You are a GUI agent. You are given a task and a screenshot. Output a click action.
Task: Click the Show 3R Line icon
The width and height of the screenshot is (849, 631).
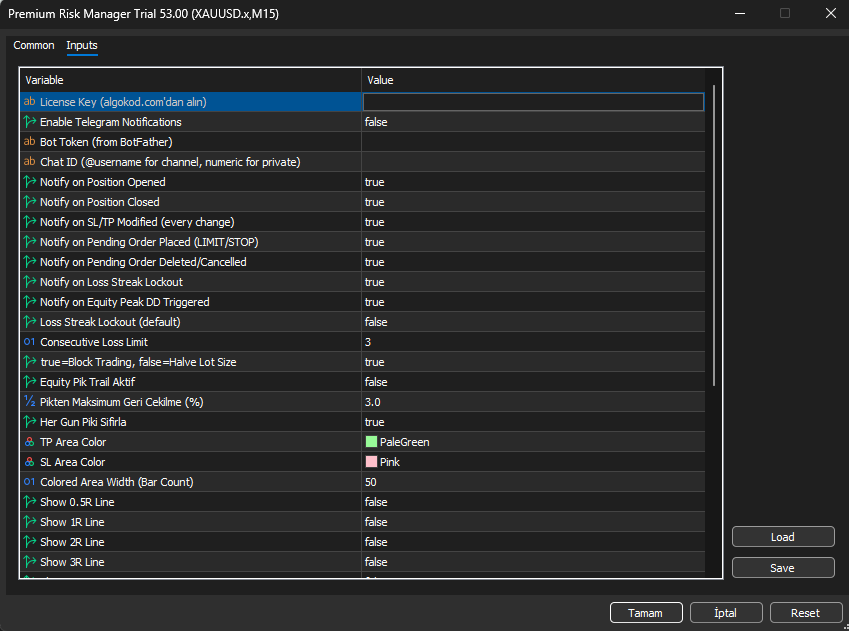click(30, 562)
